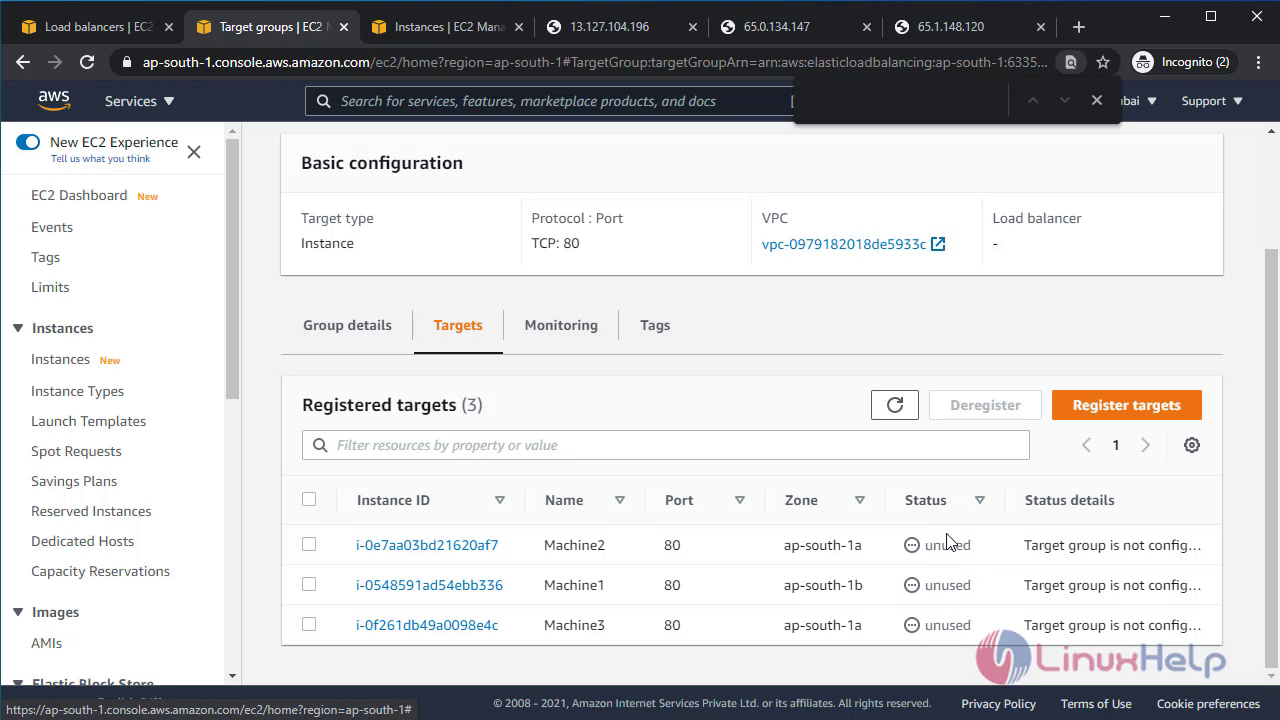1280x720 pixels.
Task: Click the Deregister button
Action: (985, 405)
